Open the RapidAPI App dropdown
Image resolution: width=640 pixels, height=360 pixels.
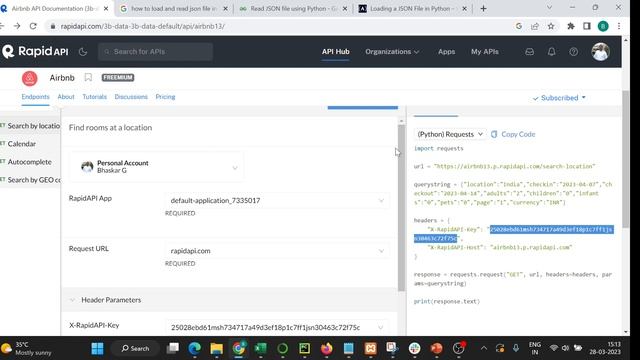coord(277,200)
